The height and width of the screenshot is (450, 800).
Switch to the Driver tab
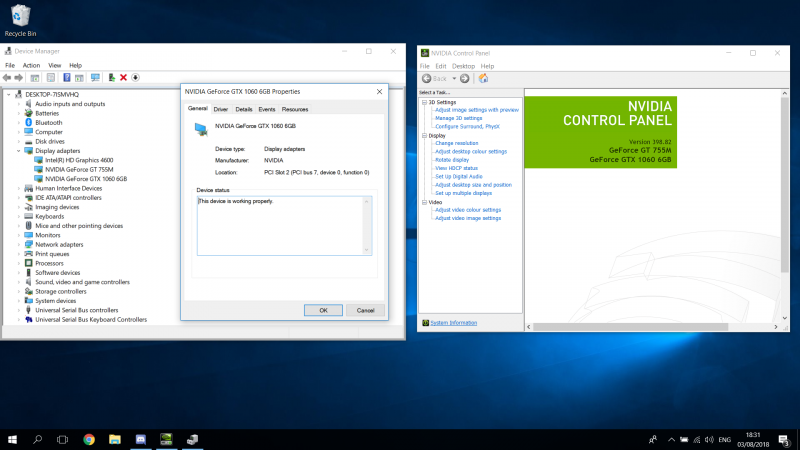(x=220, y=109)
